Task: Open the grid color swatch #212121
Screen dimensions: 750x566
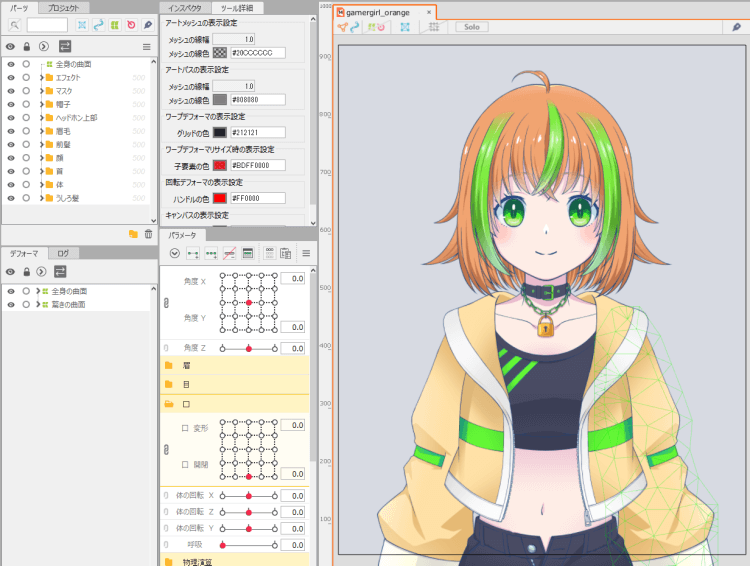Action: point(220,133)
